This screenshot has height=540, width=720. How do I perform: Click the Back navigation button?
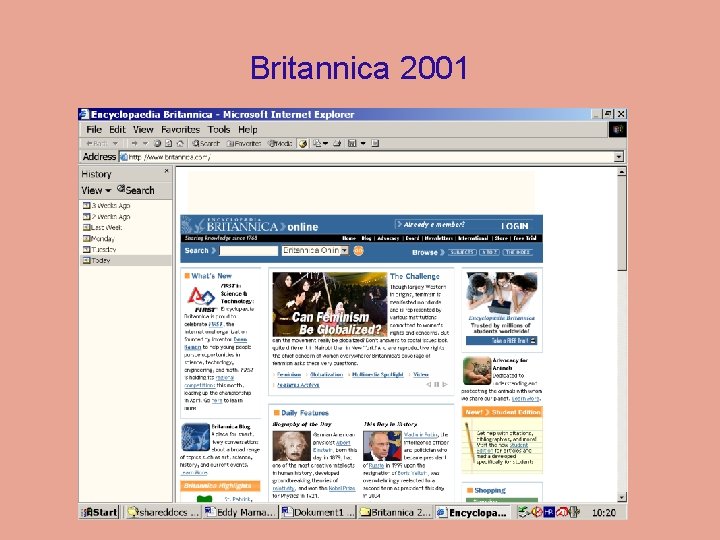pyautogui.click(x=96, y=143)
